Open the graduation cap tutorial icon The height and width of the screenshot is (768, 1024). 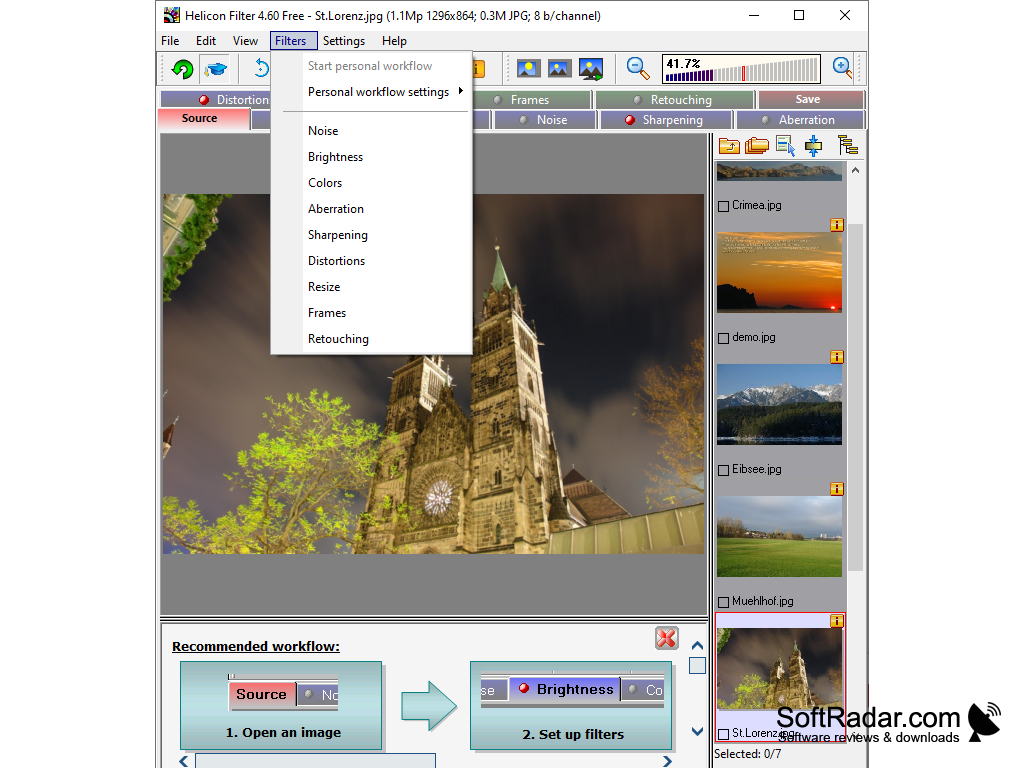tap(215, 69)
